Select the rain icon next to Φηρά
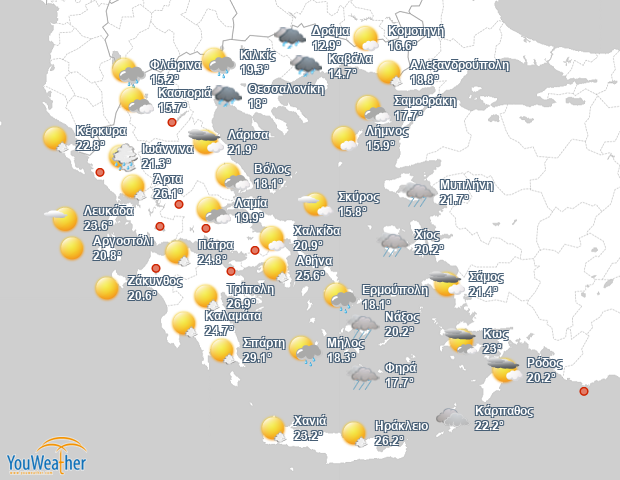The width and height of the screenshot is (620, 480). pyautogui.click(x=364, y=377)
